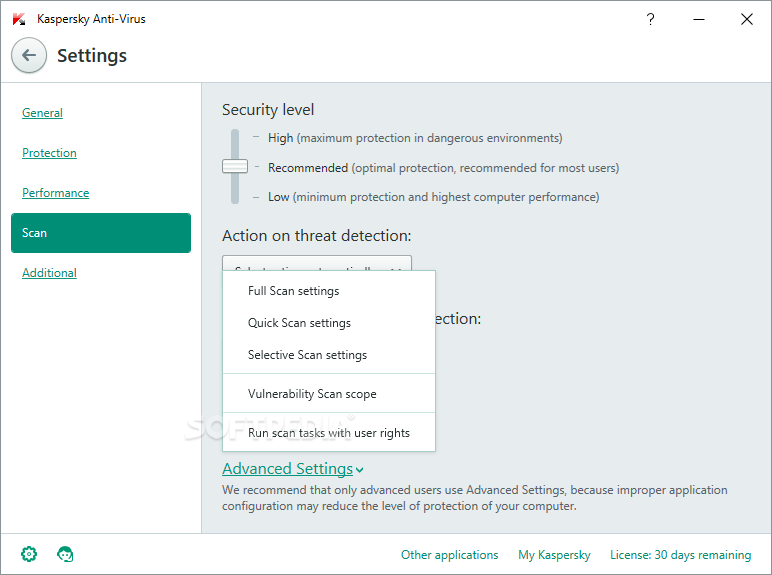This screenshot has width=772, height=575.
Task: Open the action on threat detection dropdown
Action: tap(317, 263)
